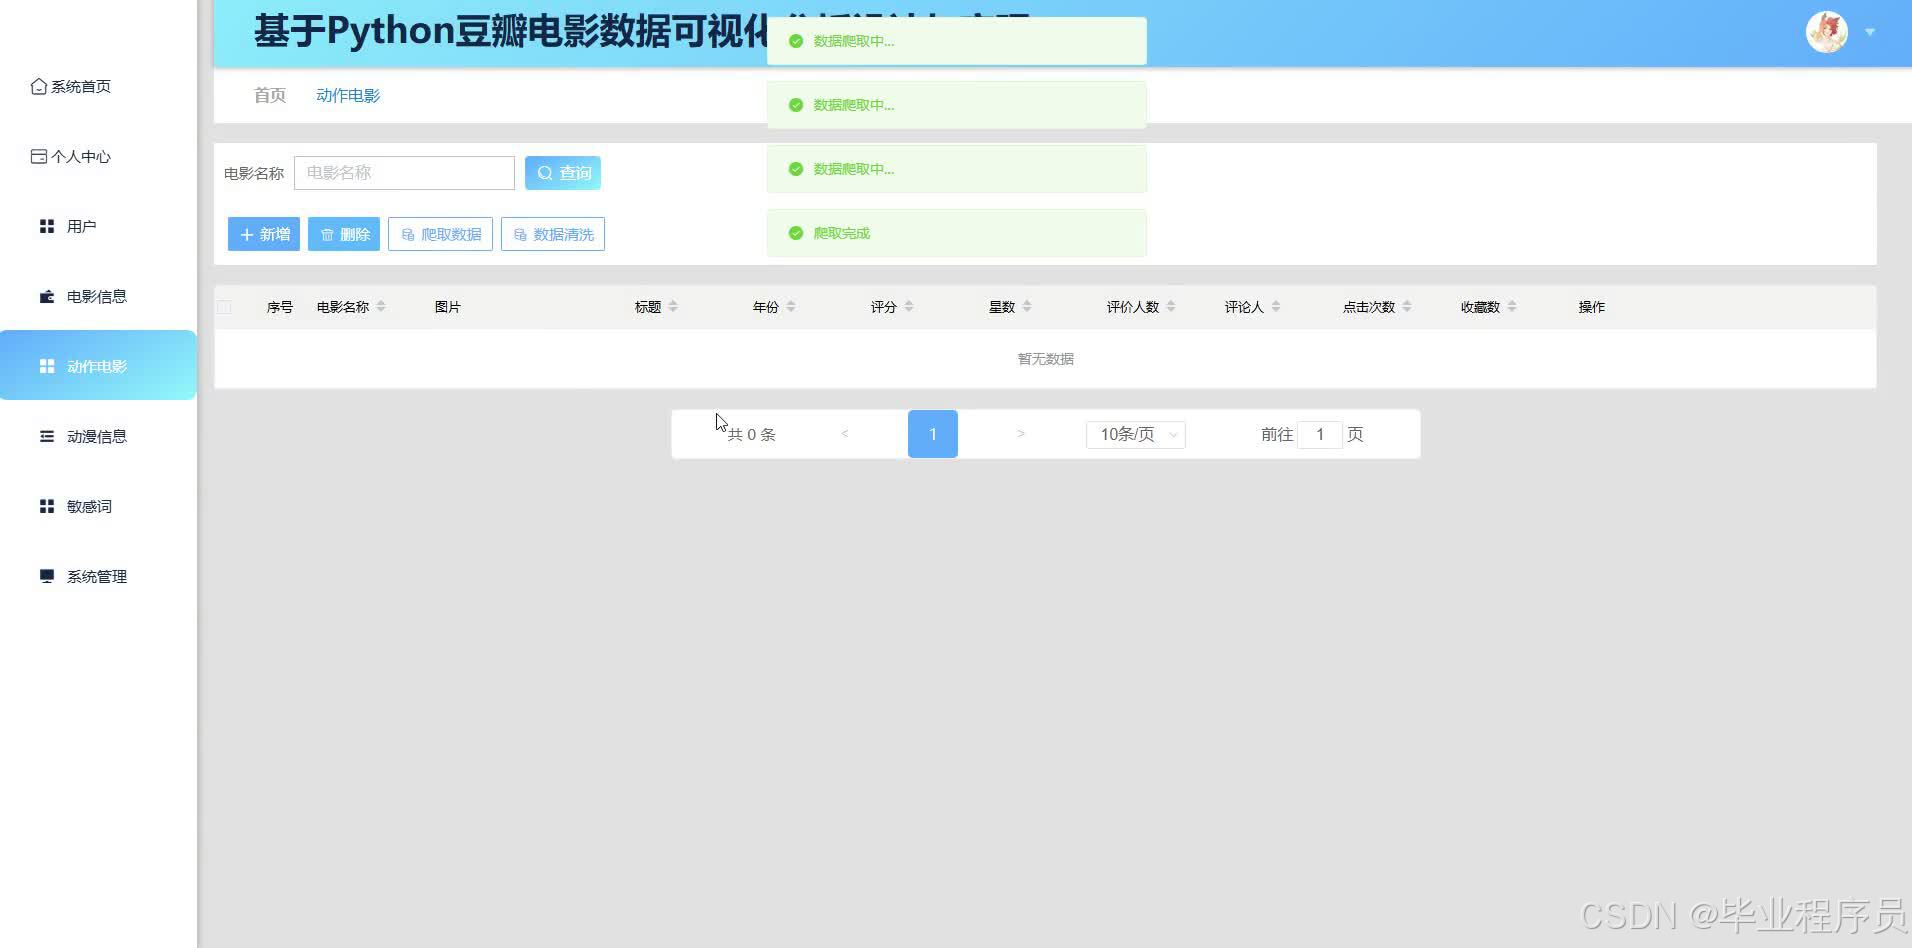Expand the avatar account menu arrow
The image size is (1912, 948).
[1869, 31]
